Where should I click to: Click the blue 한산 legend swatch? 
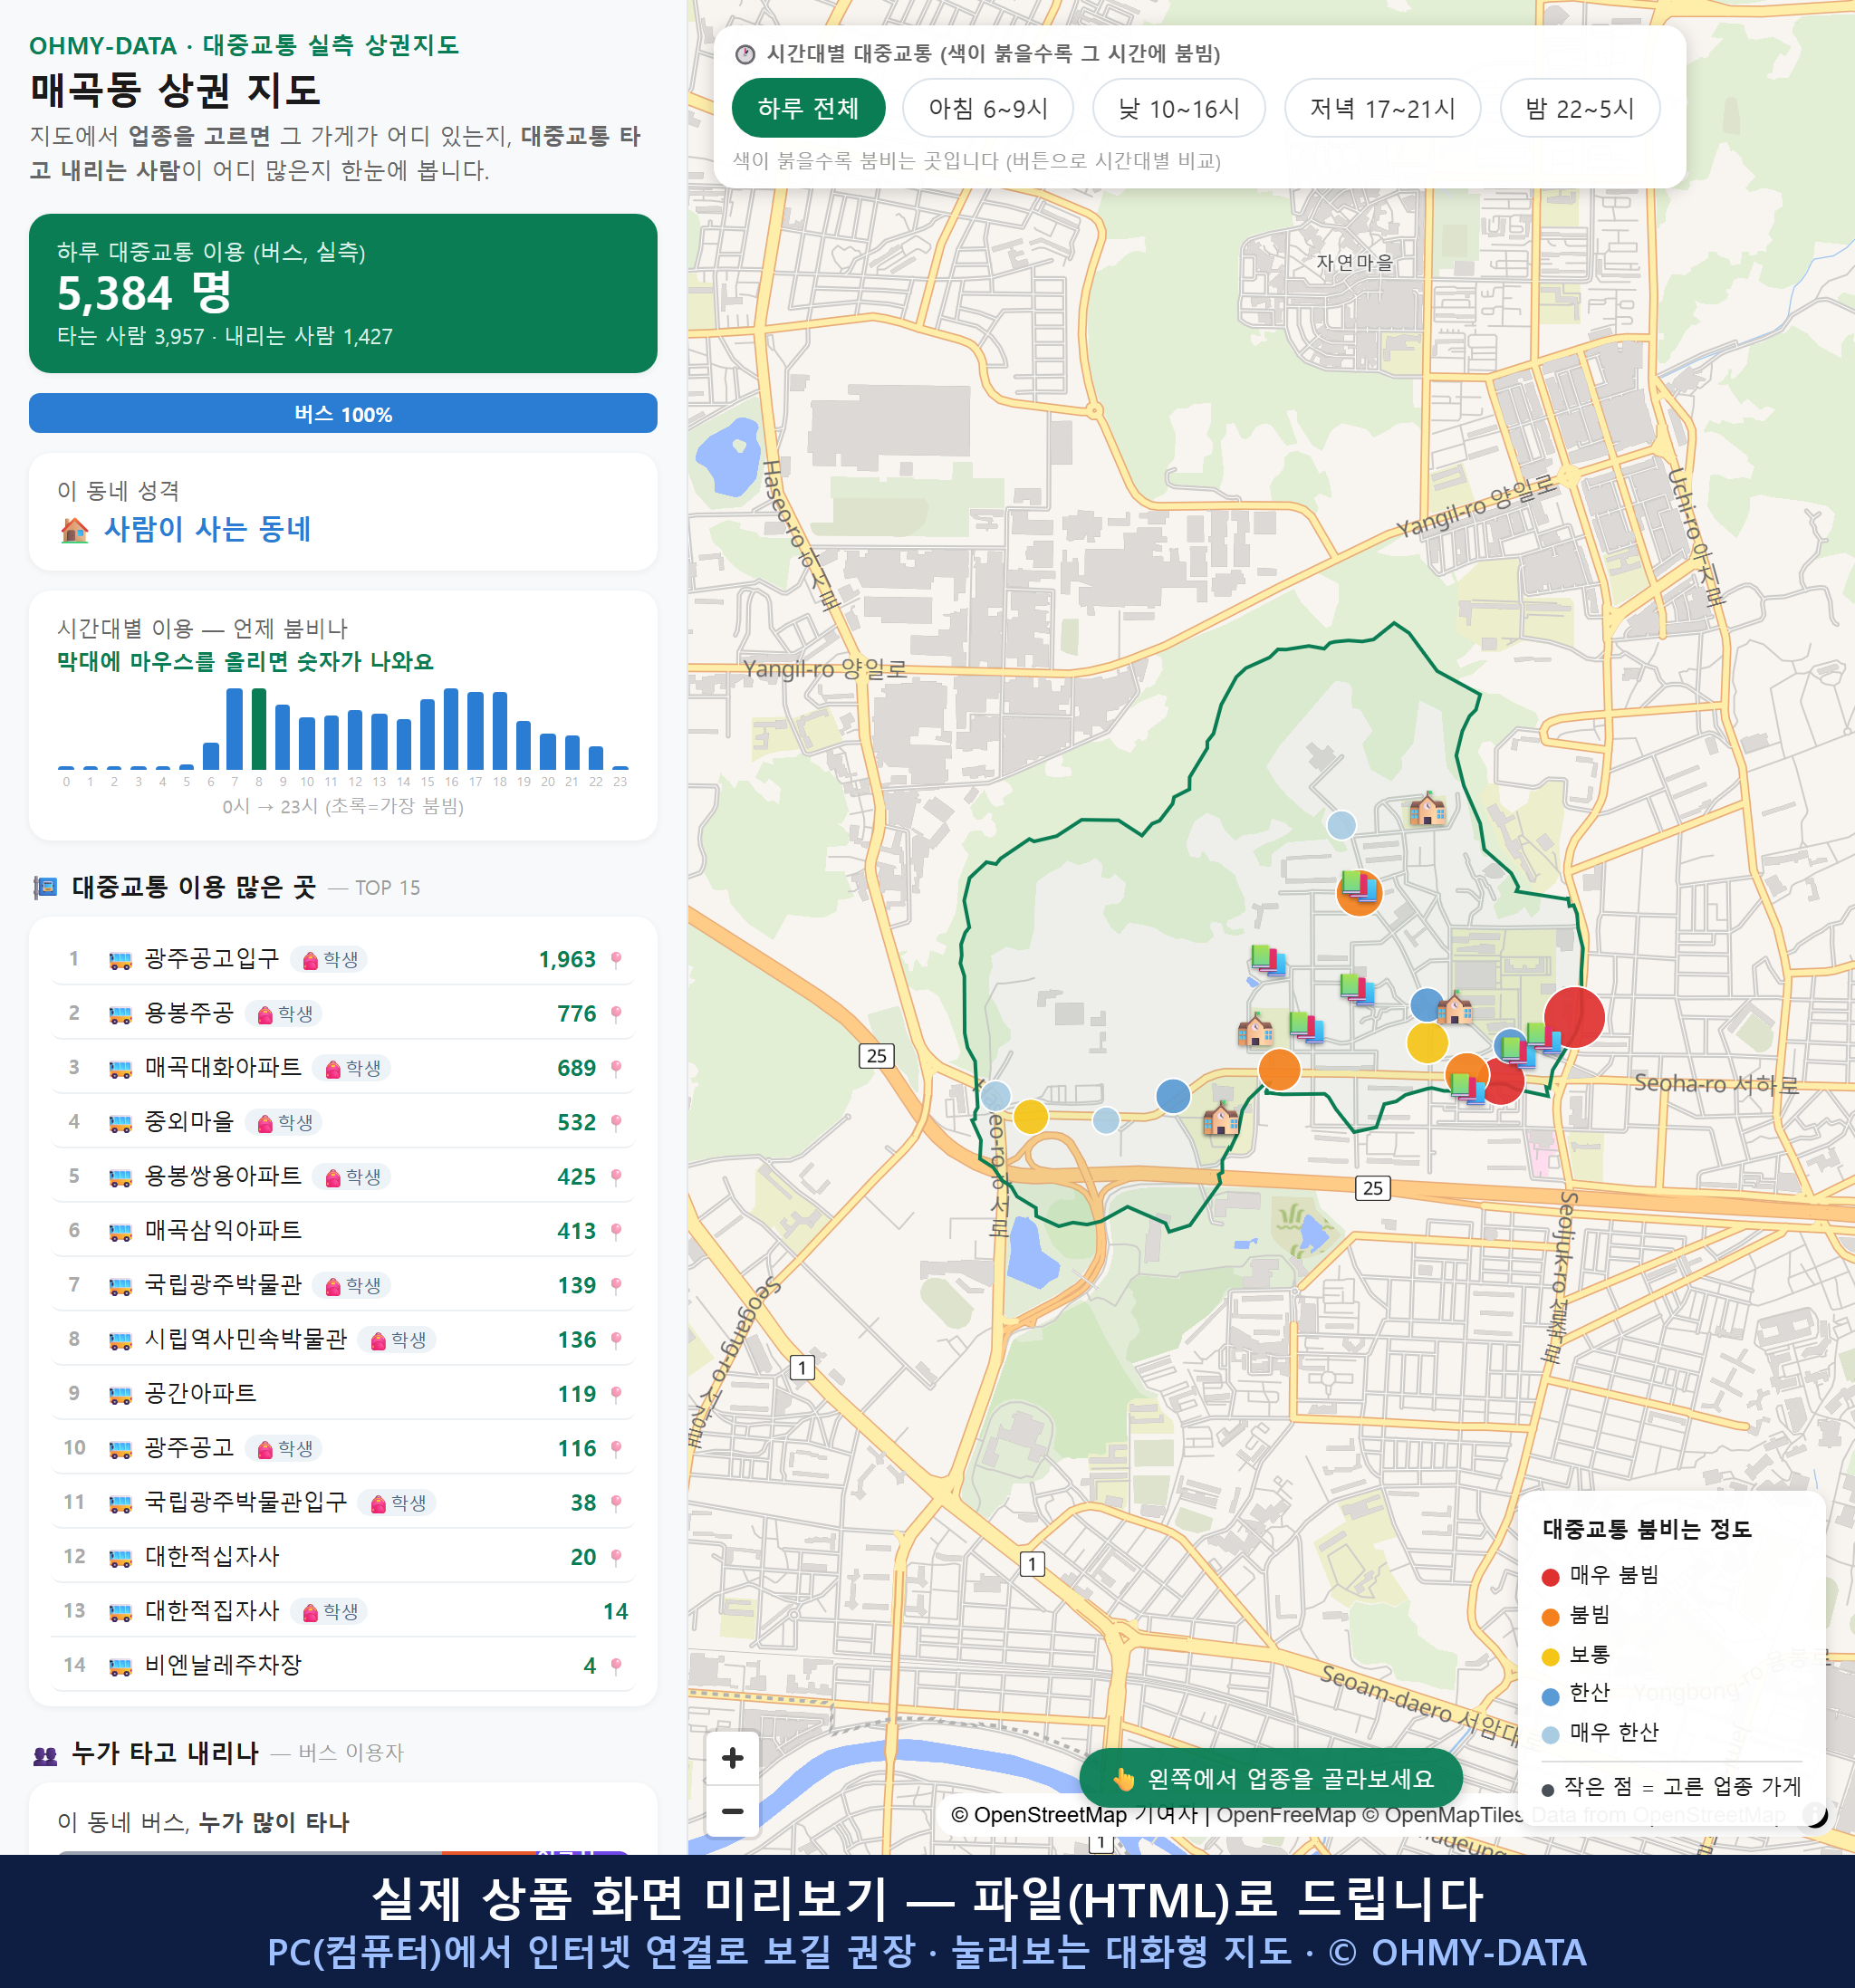coord(1550,1696)
